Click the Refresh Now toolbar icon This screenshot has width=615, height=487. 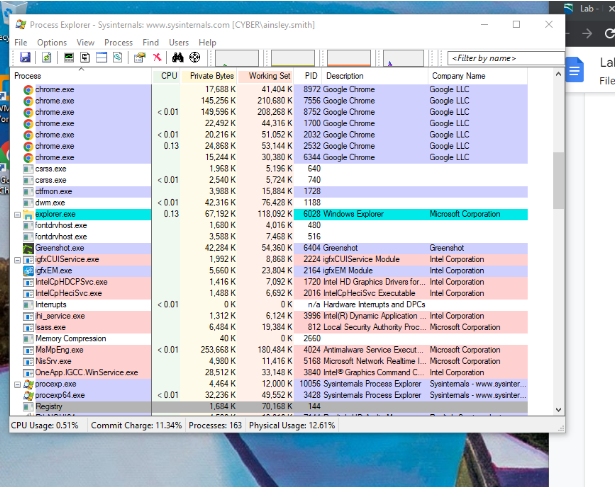[46, 58]
